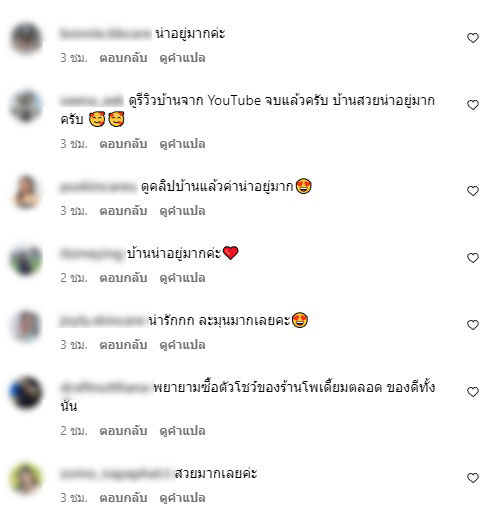Tap heart on the โพเดียม shop comment
Image resolution: width=491 pixels, height=510 pixels.
coord(473,392)
